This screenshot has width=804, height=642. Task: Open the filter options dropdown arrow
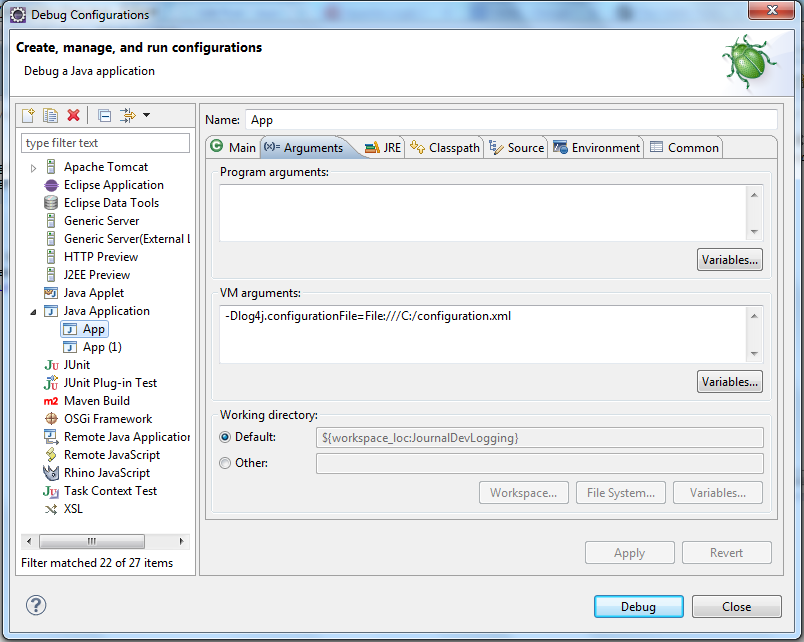[x=147, y=115]
